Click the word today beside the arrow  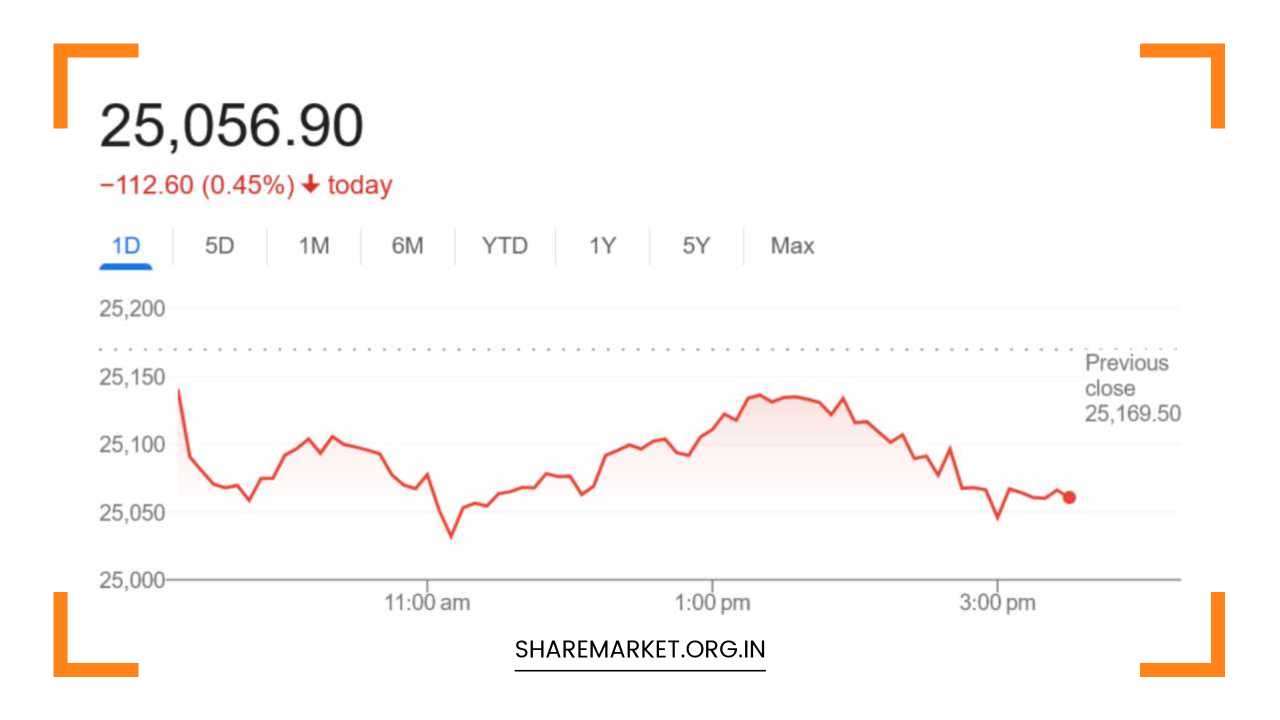[360, 185]
